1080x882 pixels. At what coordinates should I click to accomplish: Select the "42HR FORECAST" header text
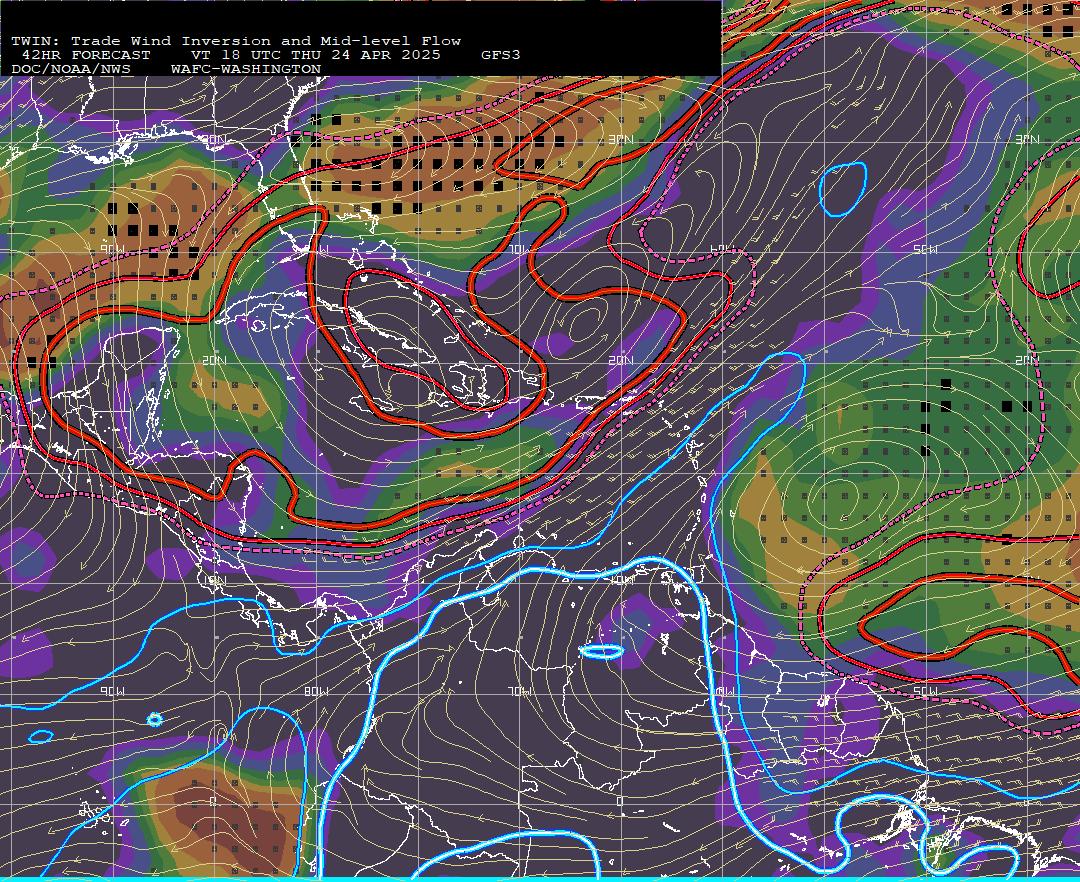[x=85, y=55]
